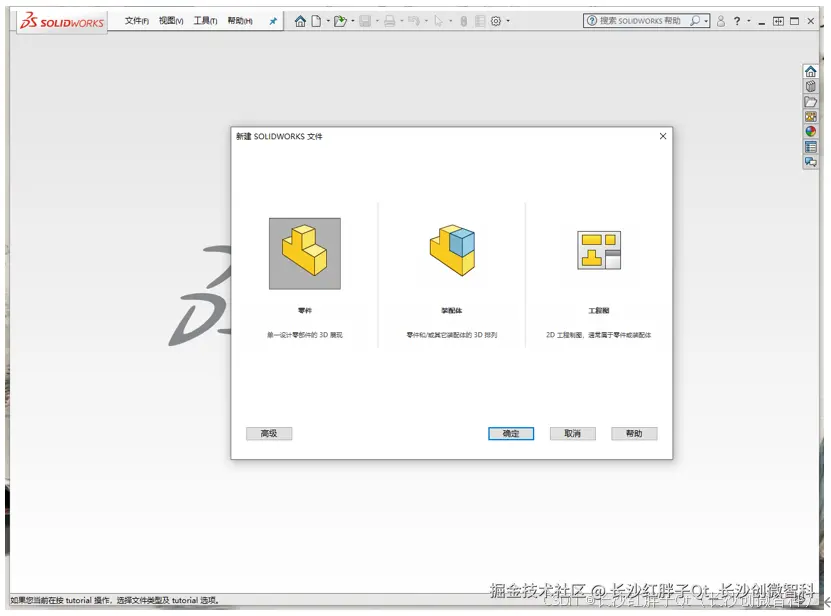Screen dimensions: 831x616
Task: Open the View Palette tab in the task pane
Action: pyautogui.click(x=810, y=117)
